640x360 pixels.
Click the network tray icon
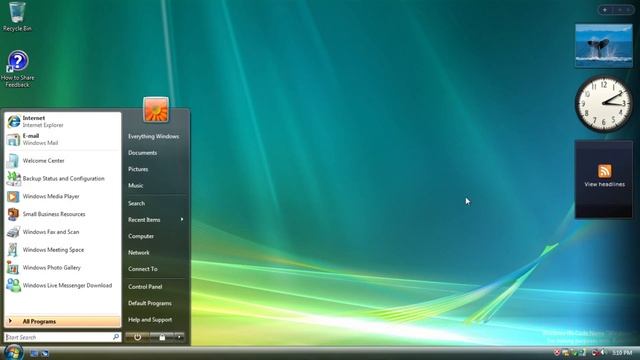click(x=596, y=352)
